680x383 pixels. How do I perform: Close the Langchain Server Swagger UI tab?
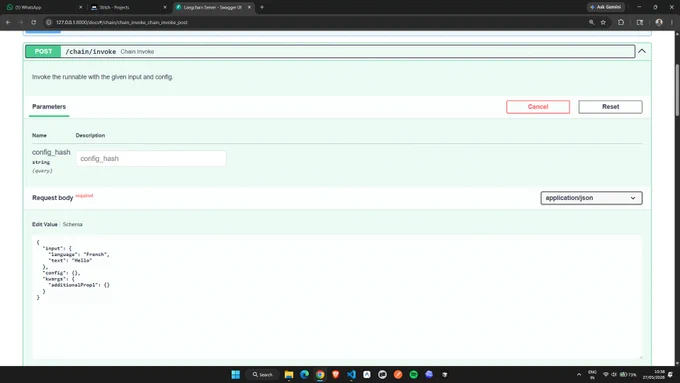click(x=249, y=7)
